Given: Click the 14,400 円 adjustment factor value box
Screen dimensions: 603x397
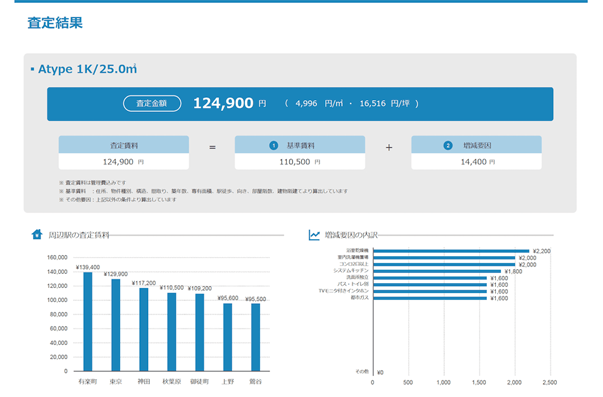Looking at the screenshot, I should click(476, 162).
